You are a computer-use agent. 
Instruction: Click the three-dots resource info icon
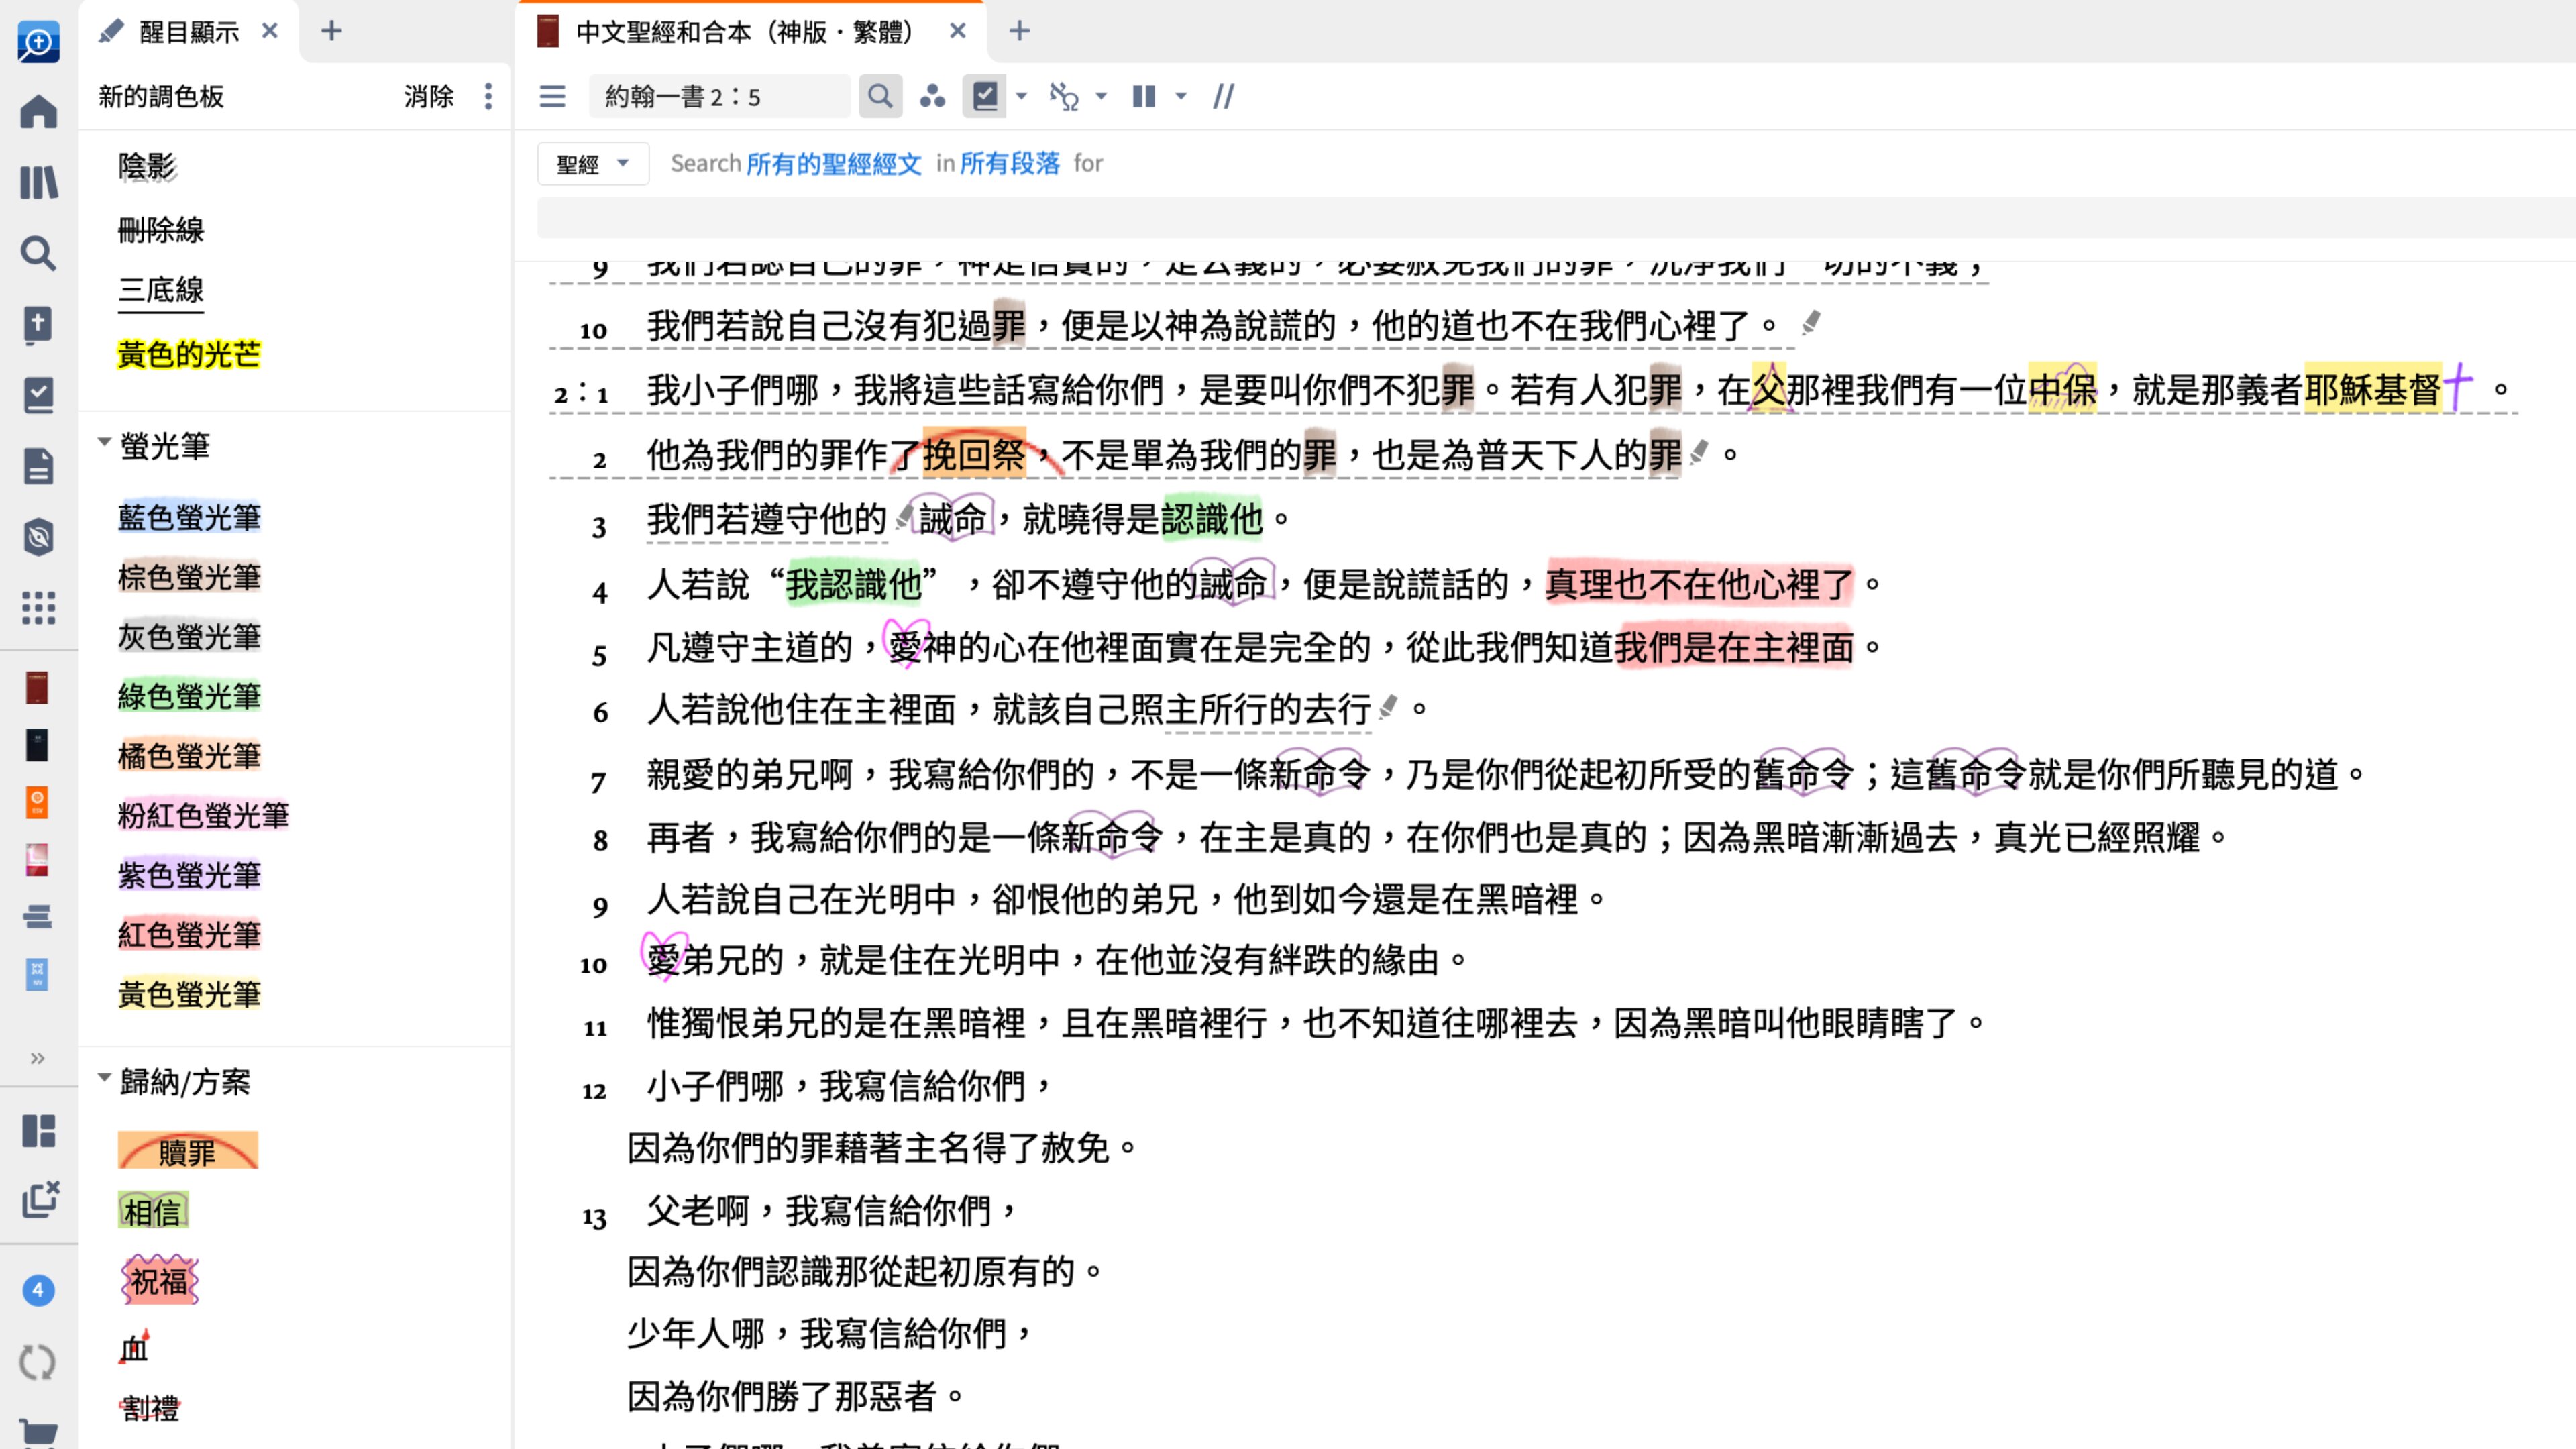932,96
